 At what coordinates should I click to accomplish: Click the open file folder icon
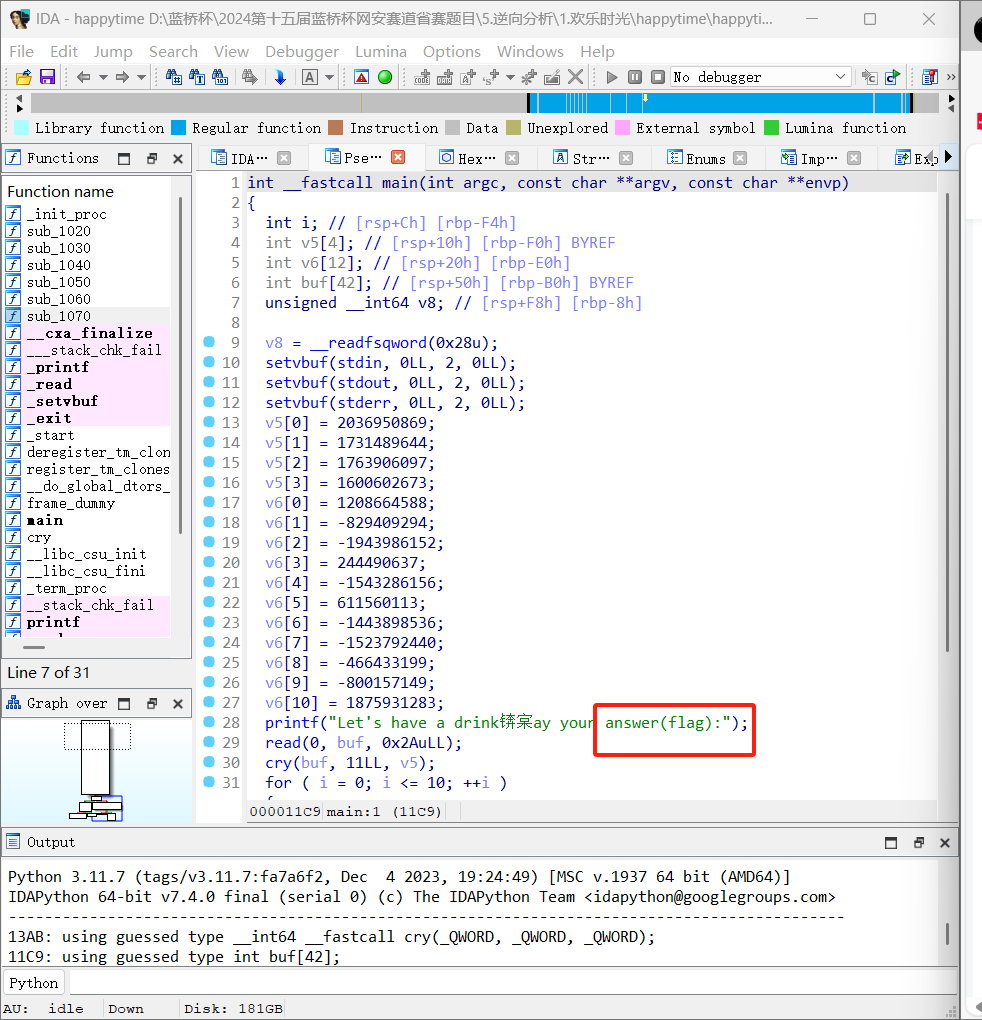(23, 77)
